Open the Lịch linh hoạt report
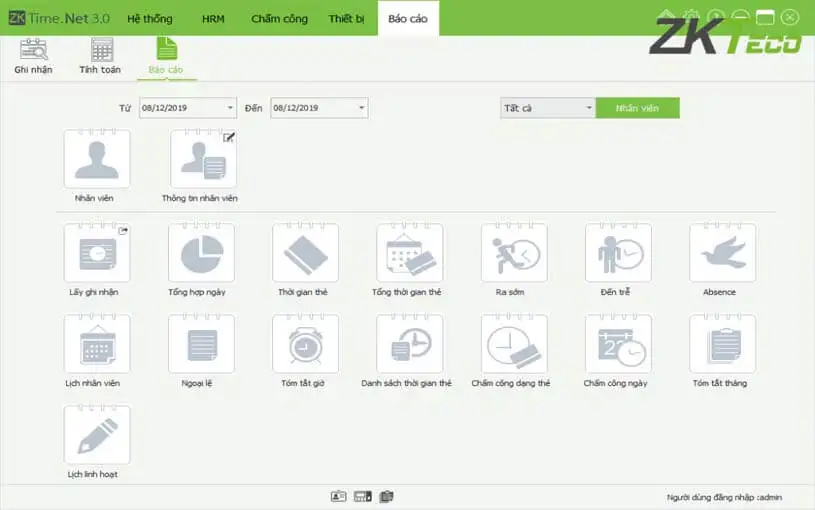This screenshot has width=815, height=510. pyautogui.click(x=97, y=435)
